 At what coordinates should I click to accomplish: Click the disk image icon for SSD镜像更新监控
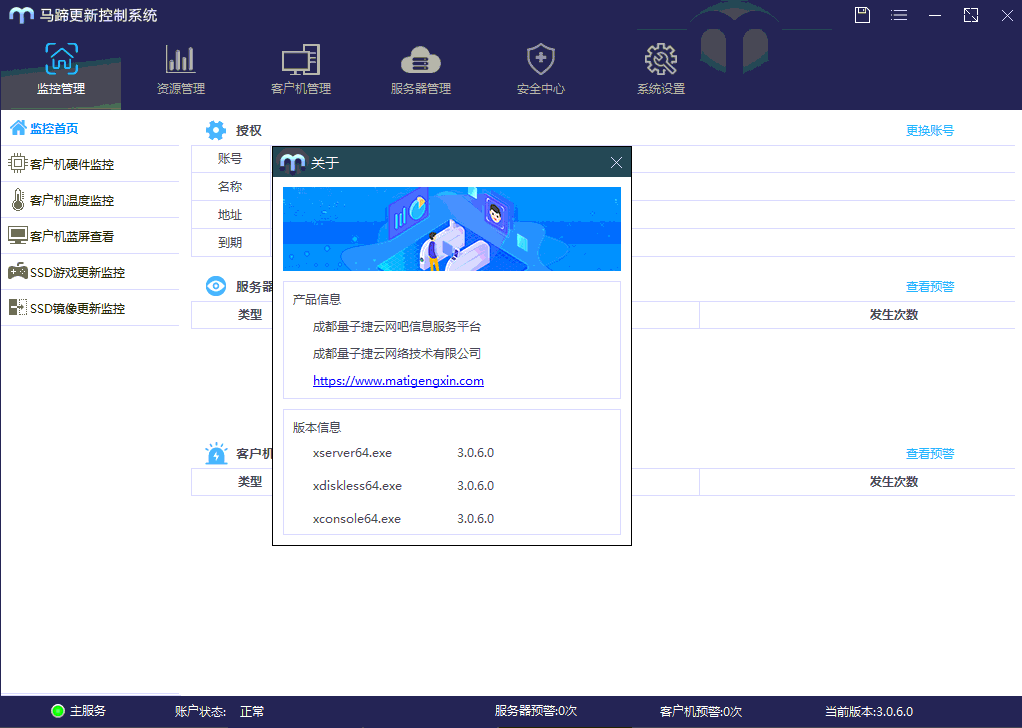pos(18,307)
